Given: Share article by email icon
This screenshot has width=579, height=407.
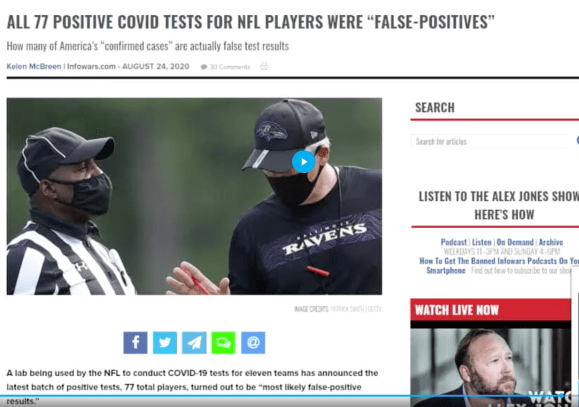Looking at the screenshot, I should click(253, 342).
